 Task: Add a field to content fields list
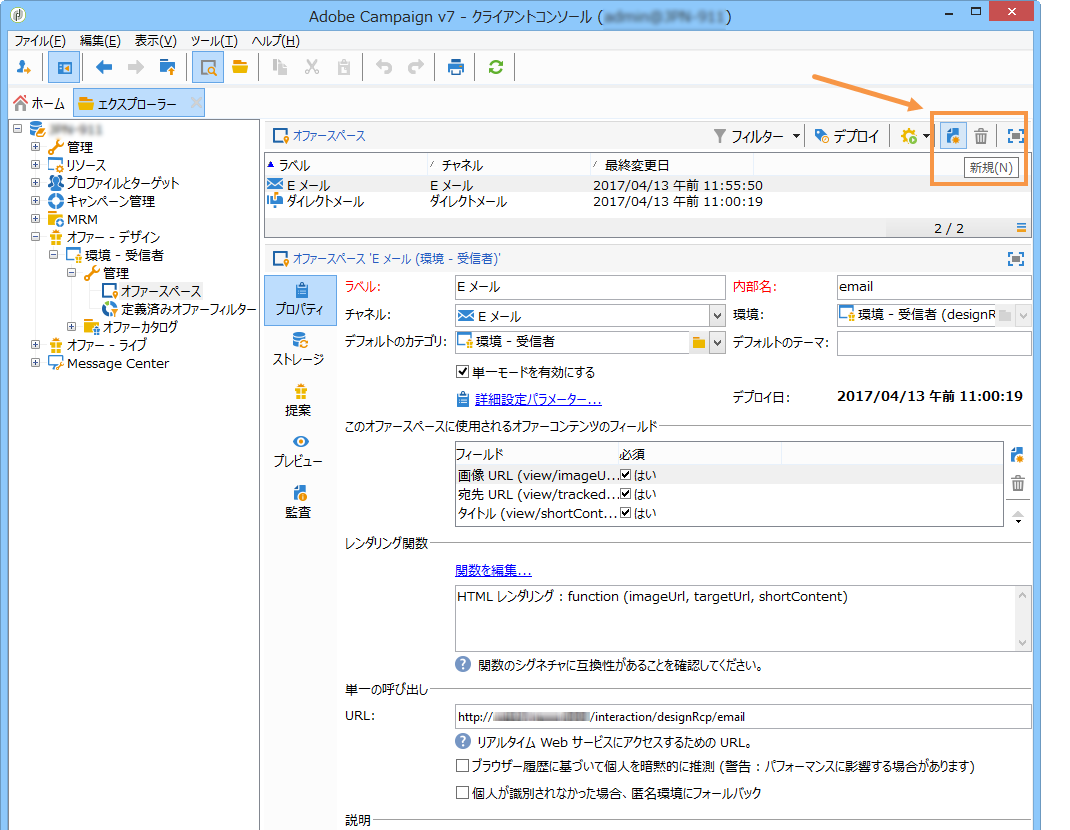click(1017, 455)
